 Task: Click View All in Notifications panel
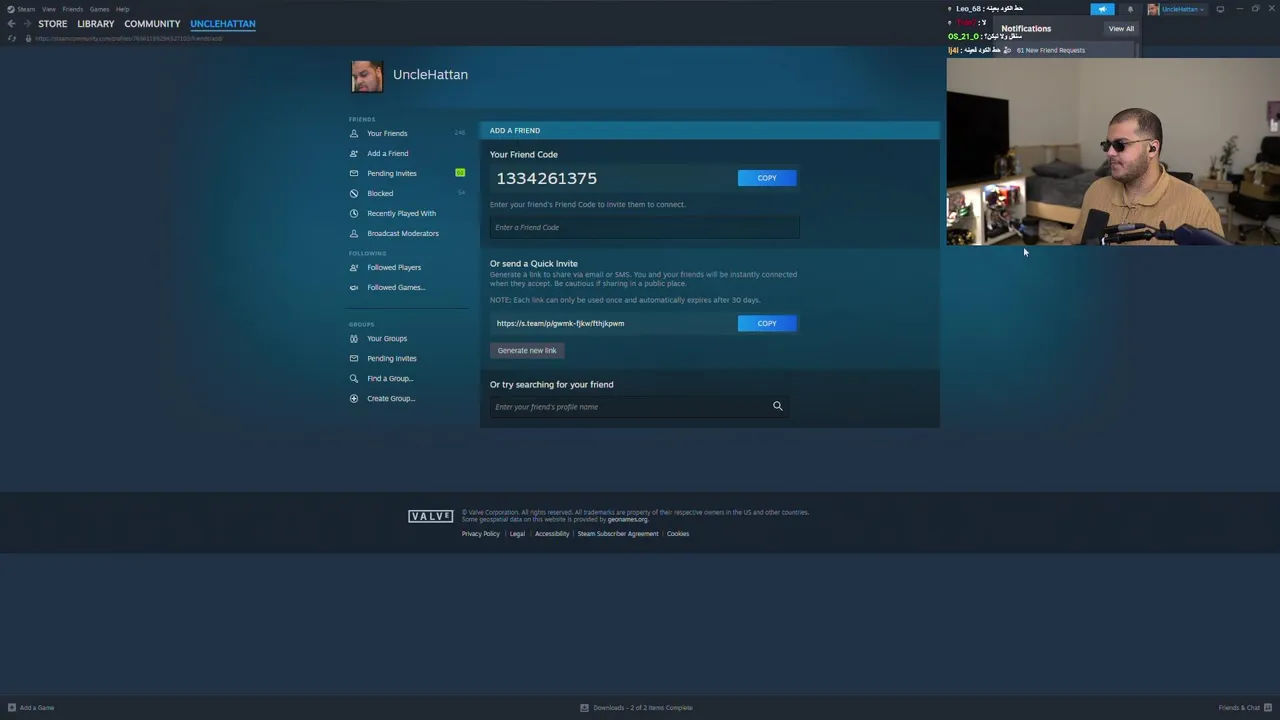click(1121, 29)
